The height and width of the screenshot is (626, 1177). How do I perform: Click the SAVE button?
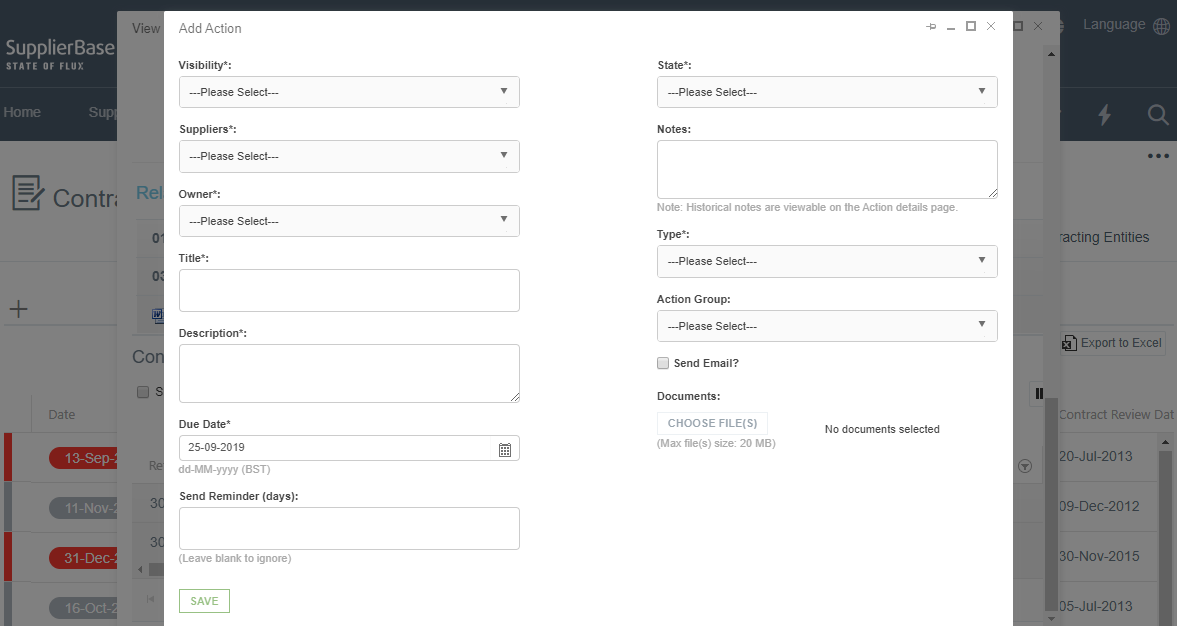coord(204,600)
